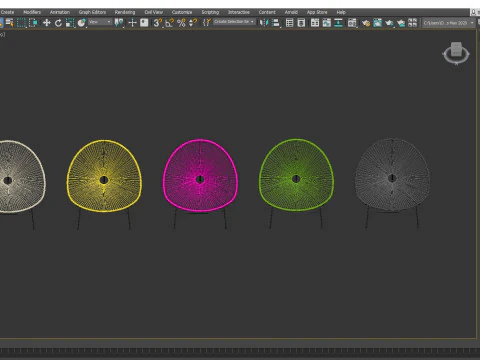This screenshot has height=360, width=480.
Task: Toggle Window/Crossing selection mode
Action: click(33, 23)
